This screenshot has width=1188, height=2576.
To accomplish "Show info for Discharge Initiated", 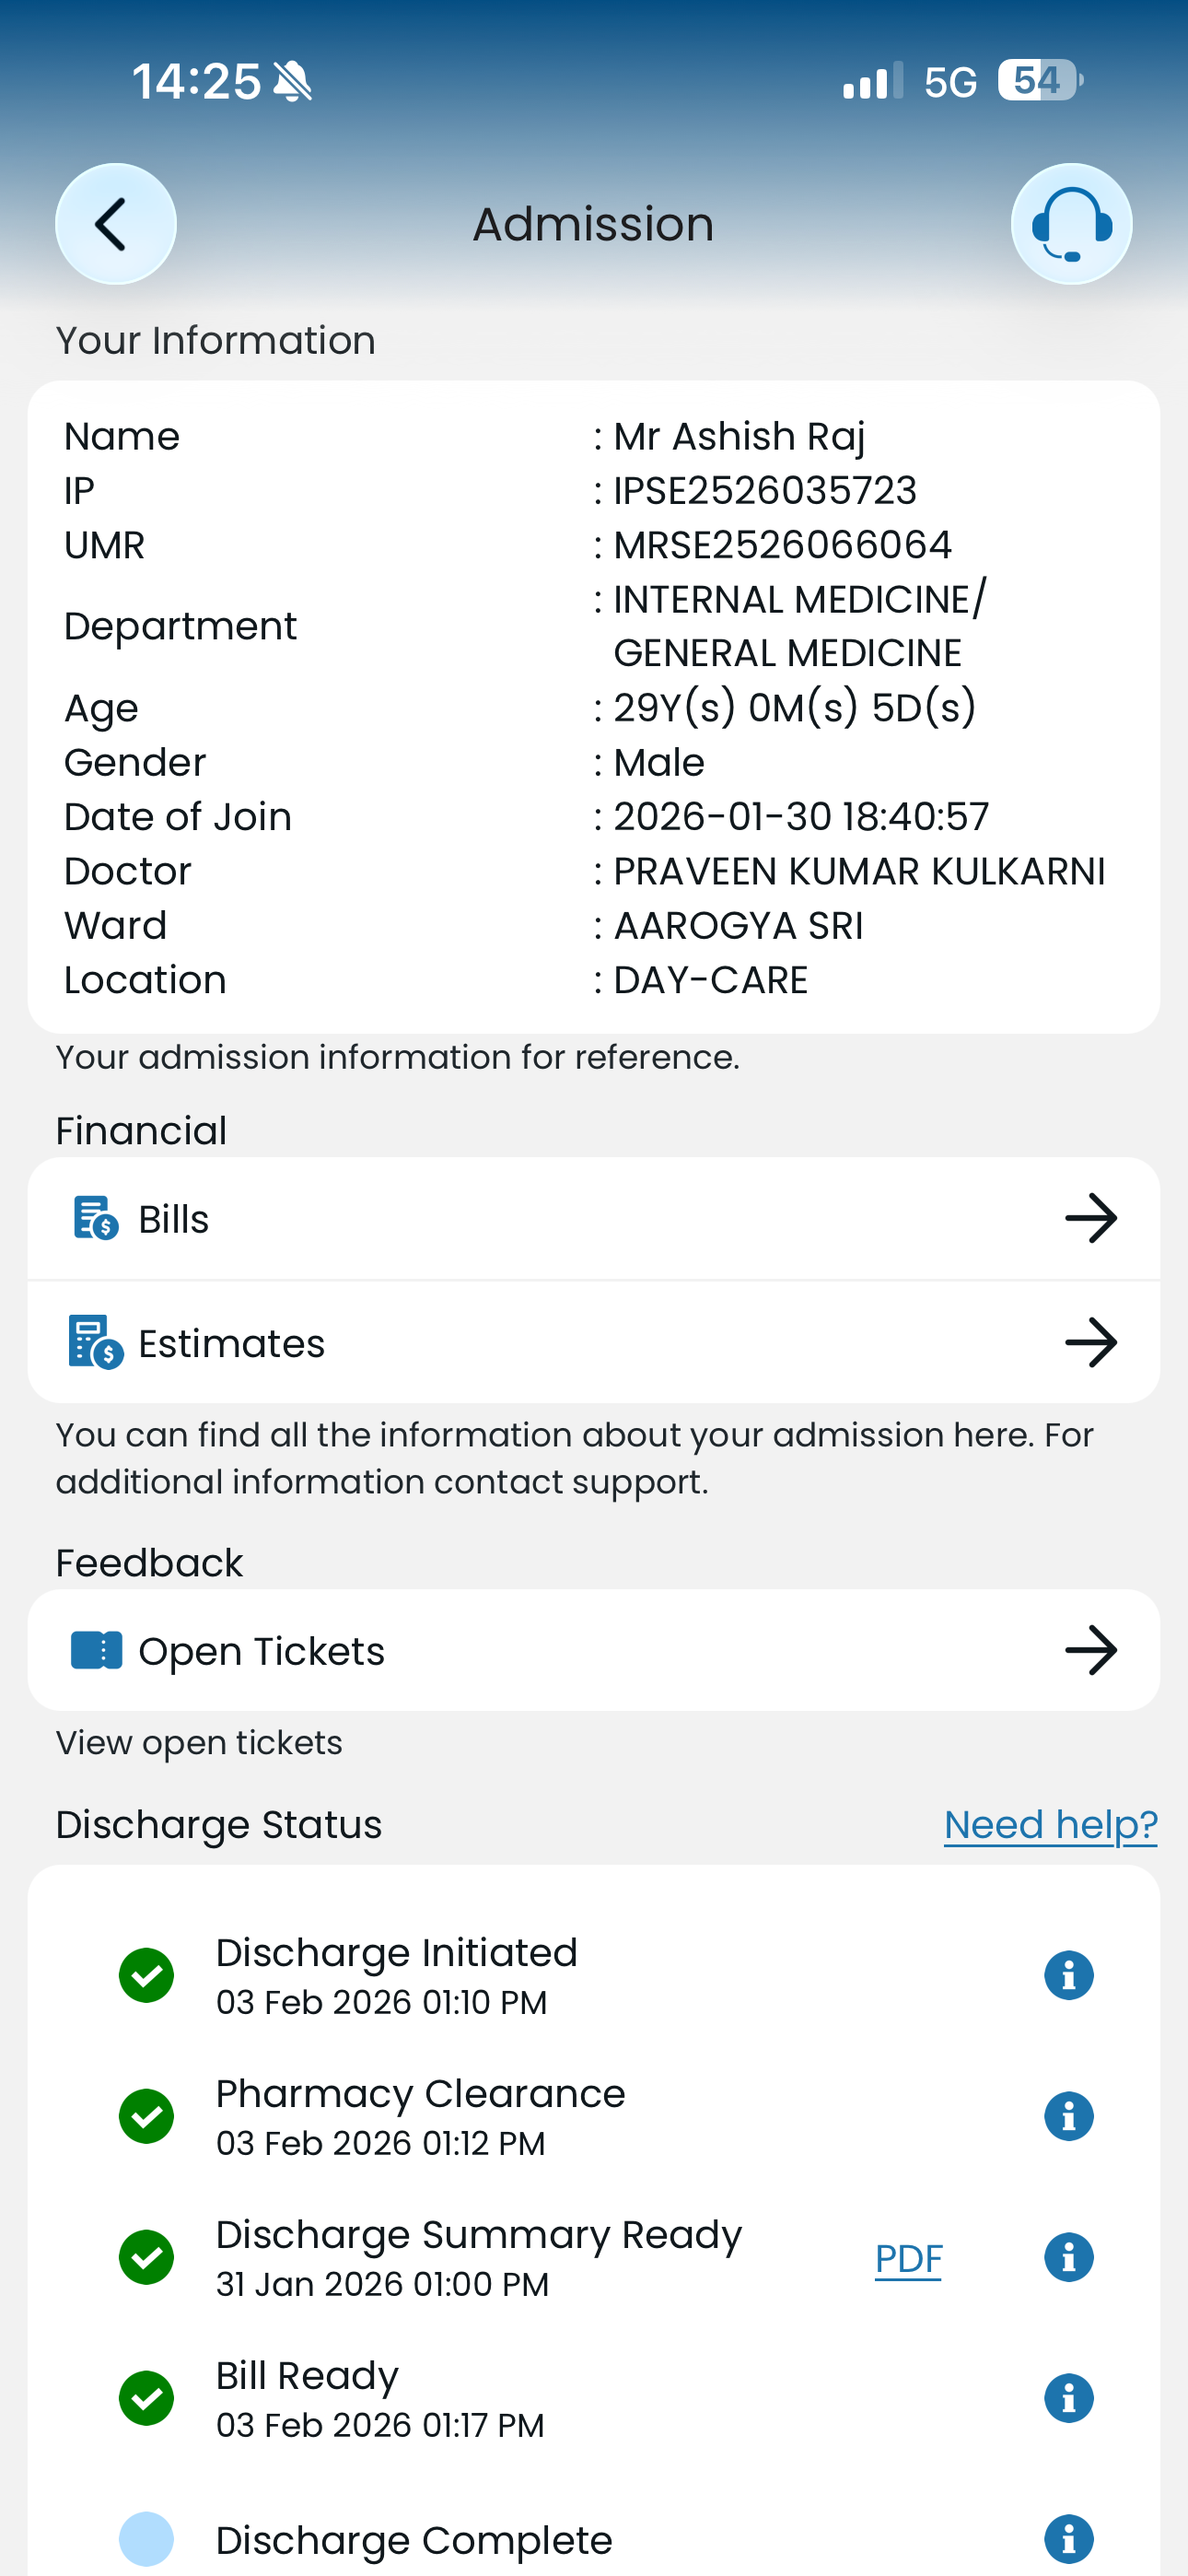I will (1068, 1975).
